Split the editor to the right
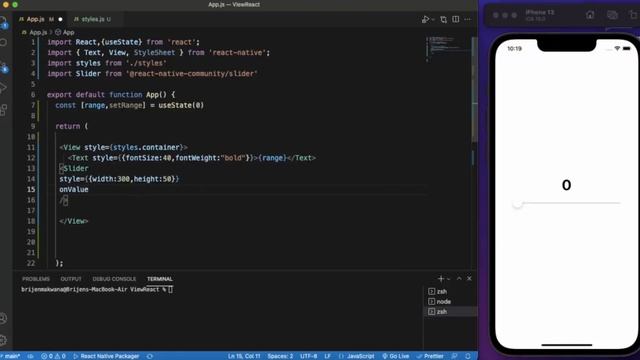Viewport: 640px width, 360px height. 456,19
